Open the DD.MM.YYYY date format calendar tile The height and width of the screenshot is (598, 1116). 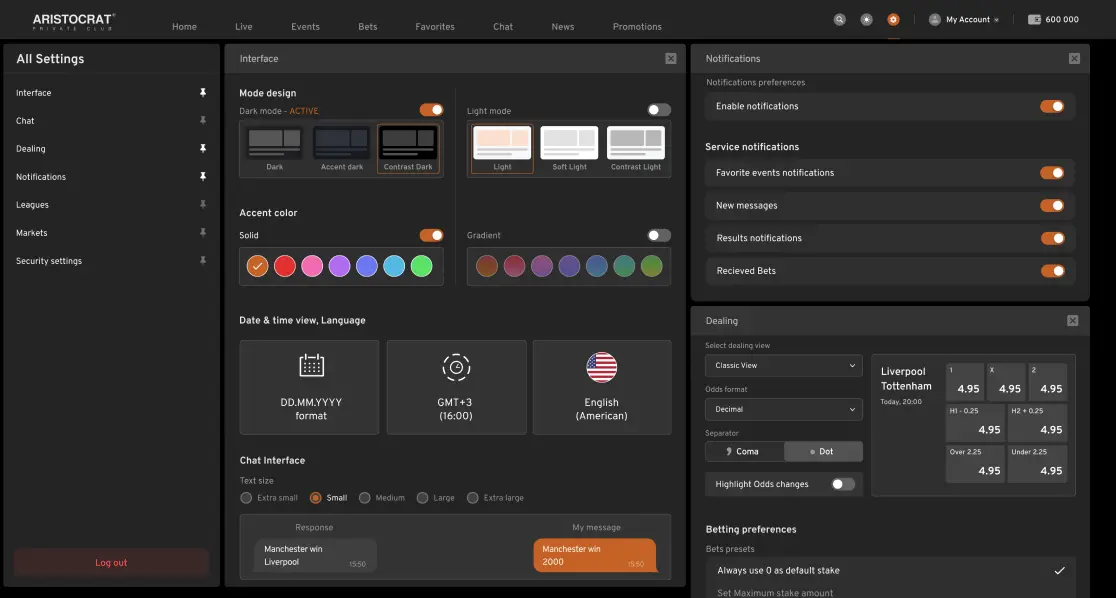[310, 387]
